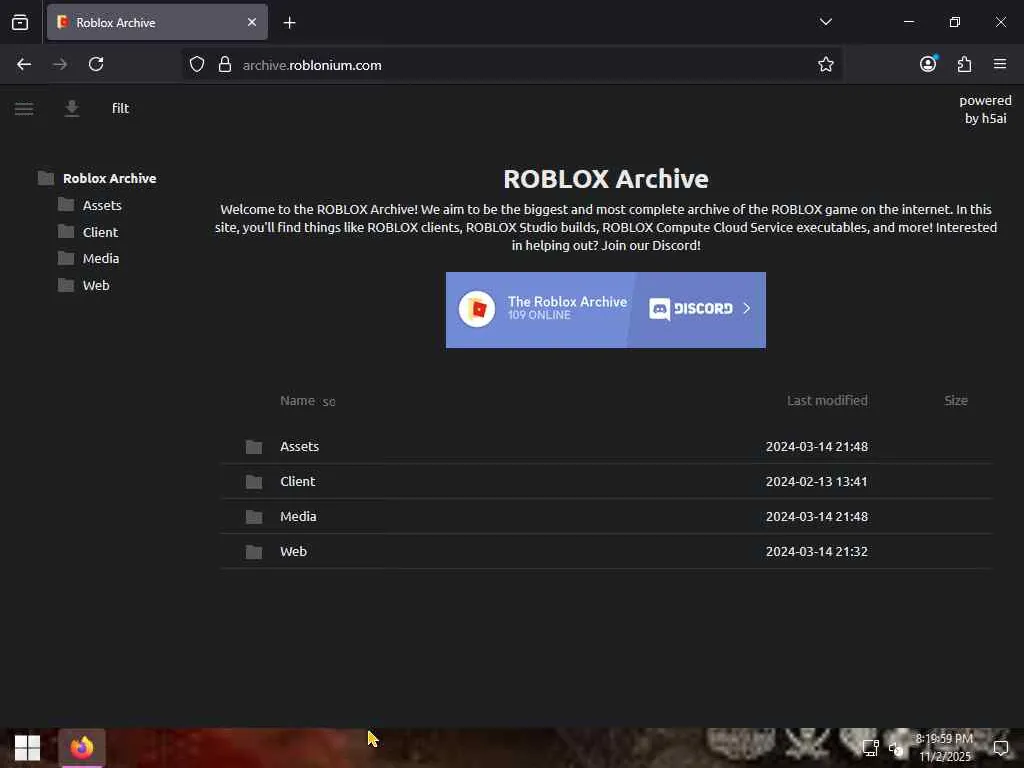Click the Client folder icon in tree
The height and width of the screenshot is (768, 1024).
(x=66, y=232)
